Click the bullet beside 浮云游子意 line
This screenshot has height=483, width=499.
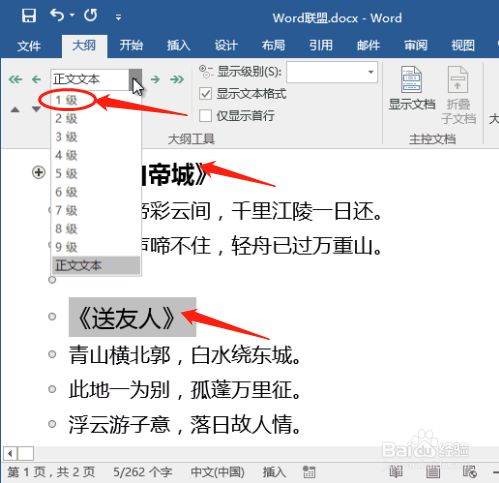[x=52, y=424]
